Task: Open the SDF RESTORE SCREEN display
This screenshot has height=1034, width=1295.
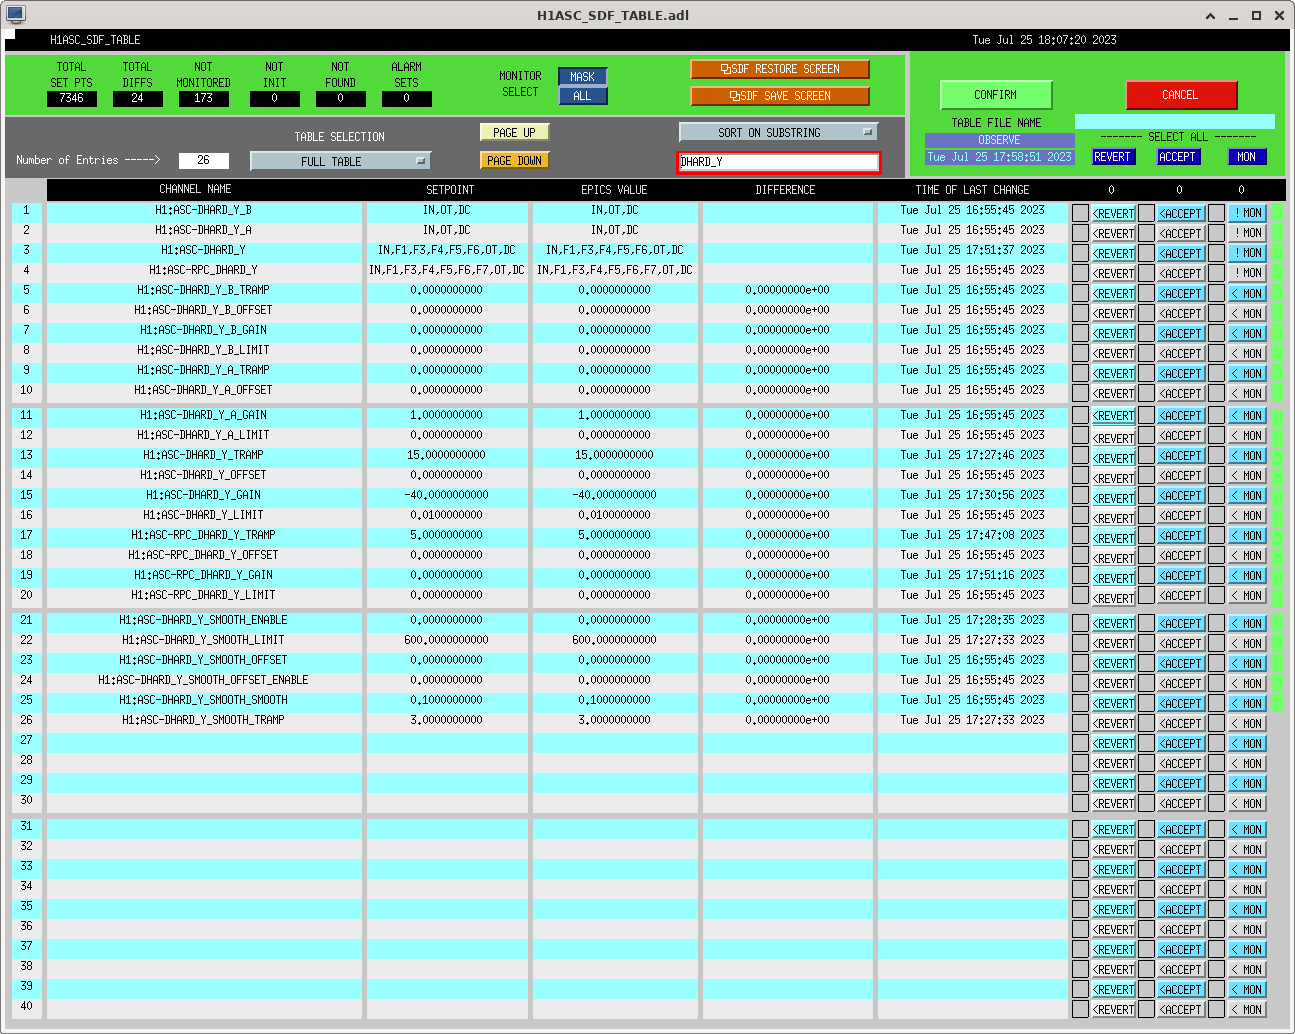Action: coord(779,69)
